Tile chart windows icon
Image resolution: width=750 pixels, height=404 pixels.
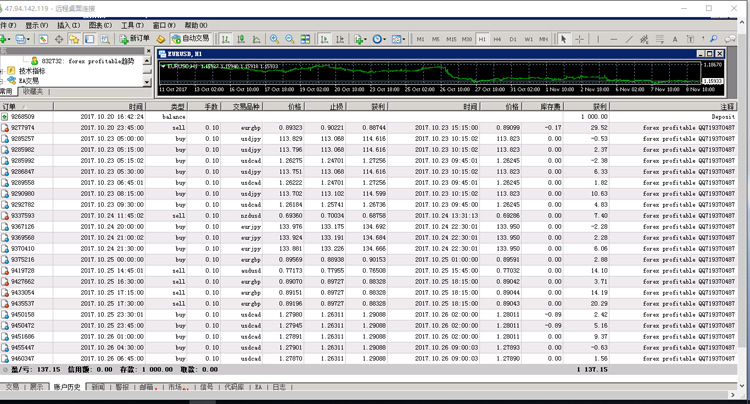(305, 39)
